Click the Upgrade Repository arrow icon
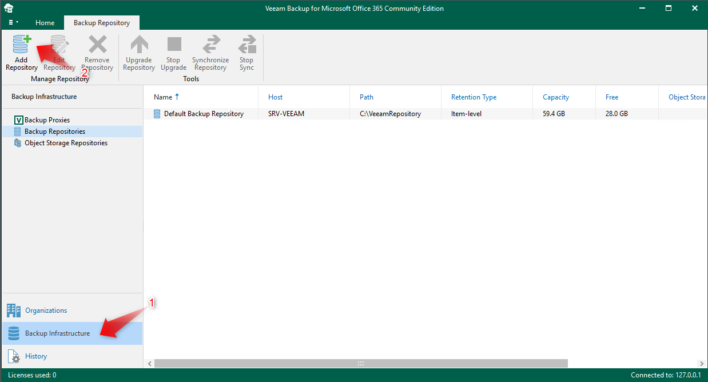The height and width of the screenshot is (382, 708). coord(139,44)
